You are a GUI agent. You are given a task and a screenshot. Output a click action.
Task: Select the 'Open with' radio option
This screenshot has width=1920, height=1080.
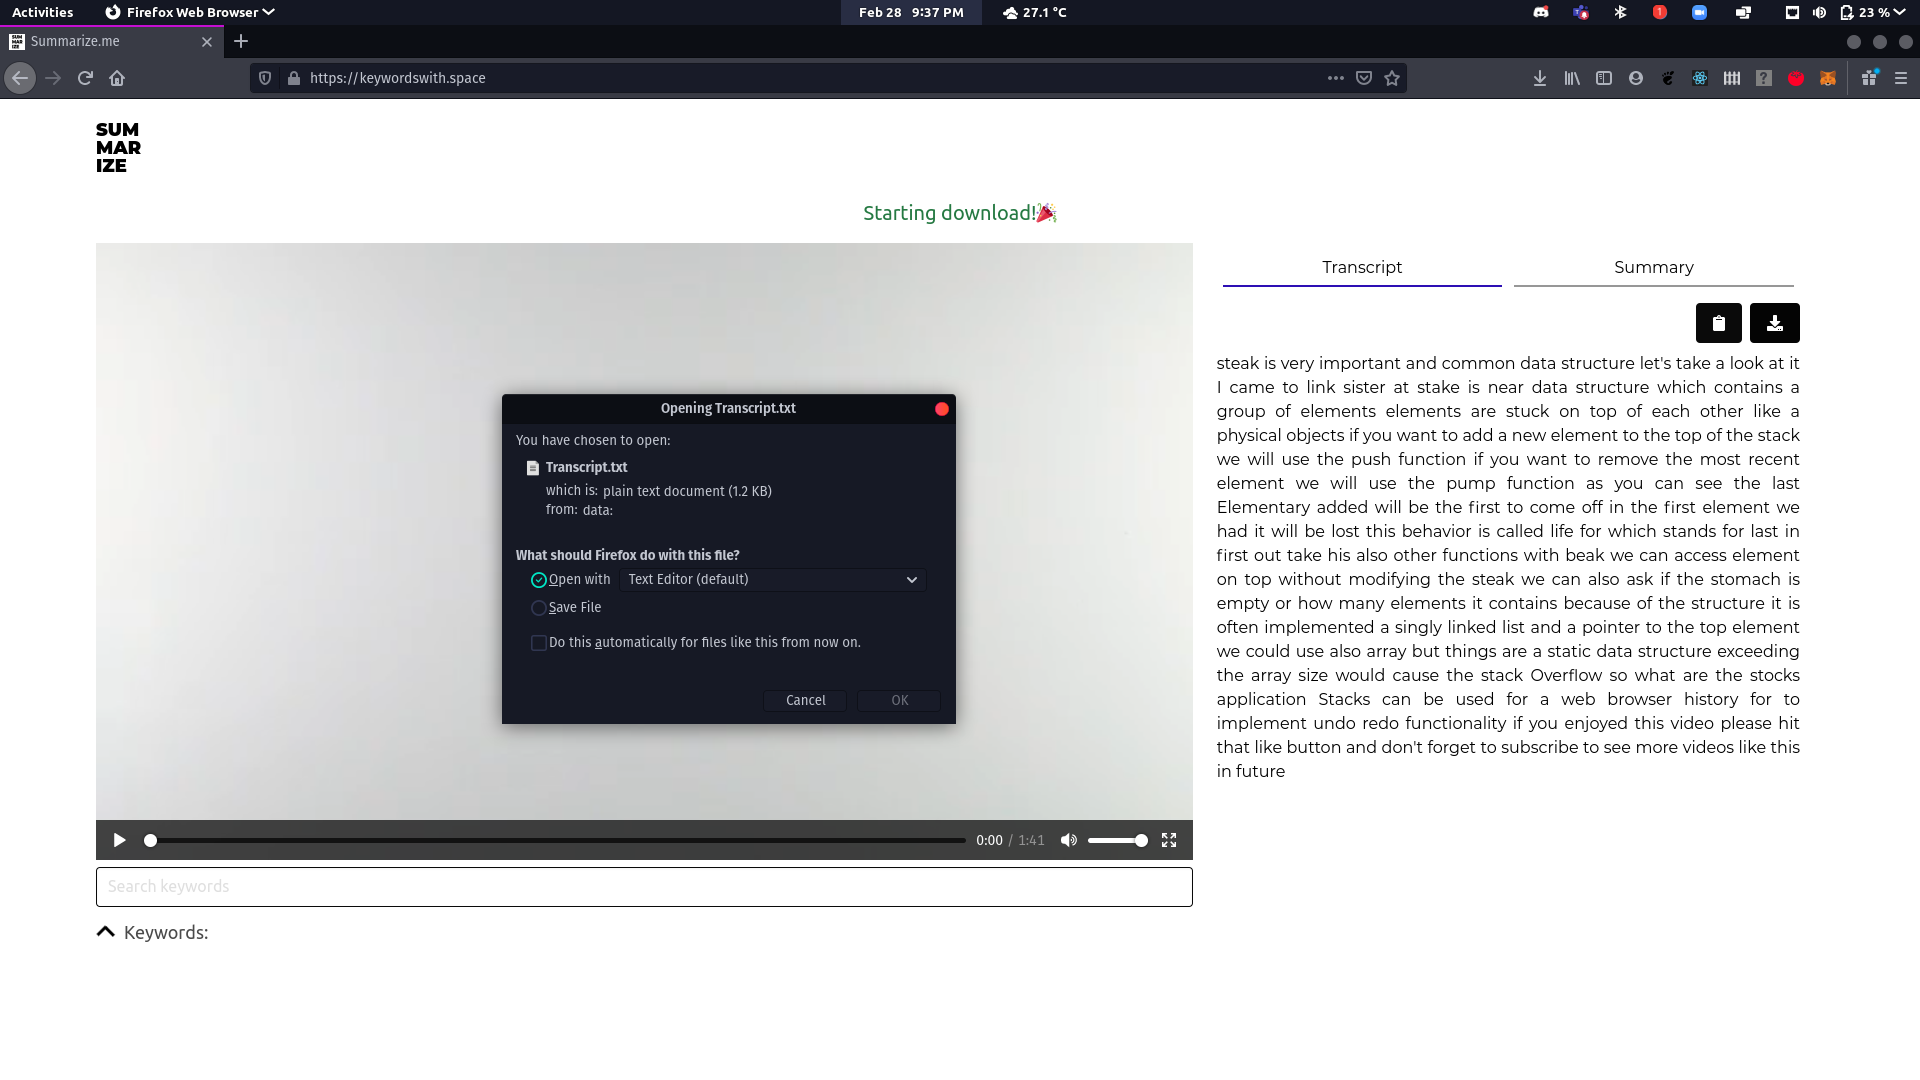539,580
